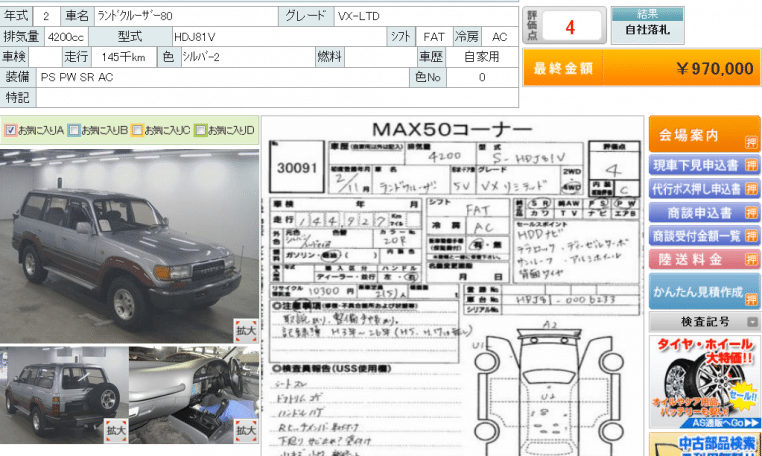Click the 代行ポス押し申込書 button
Viewport: 762px width, 456px height.
704,188
